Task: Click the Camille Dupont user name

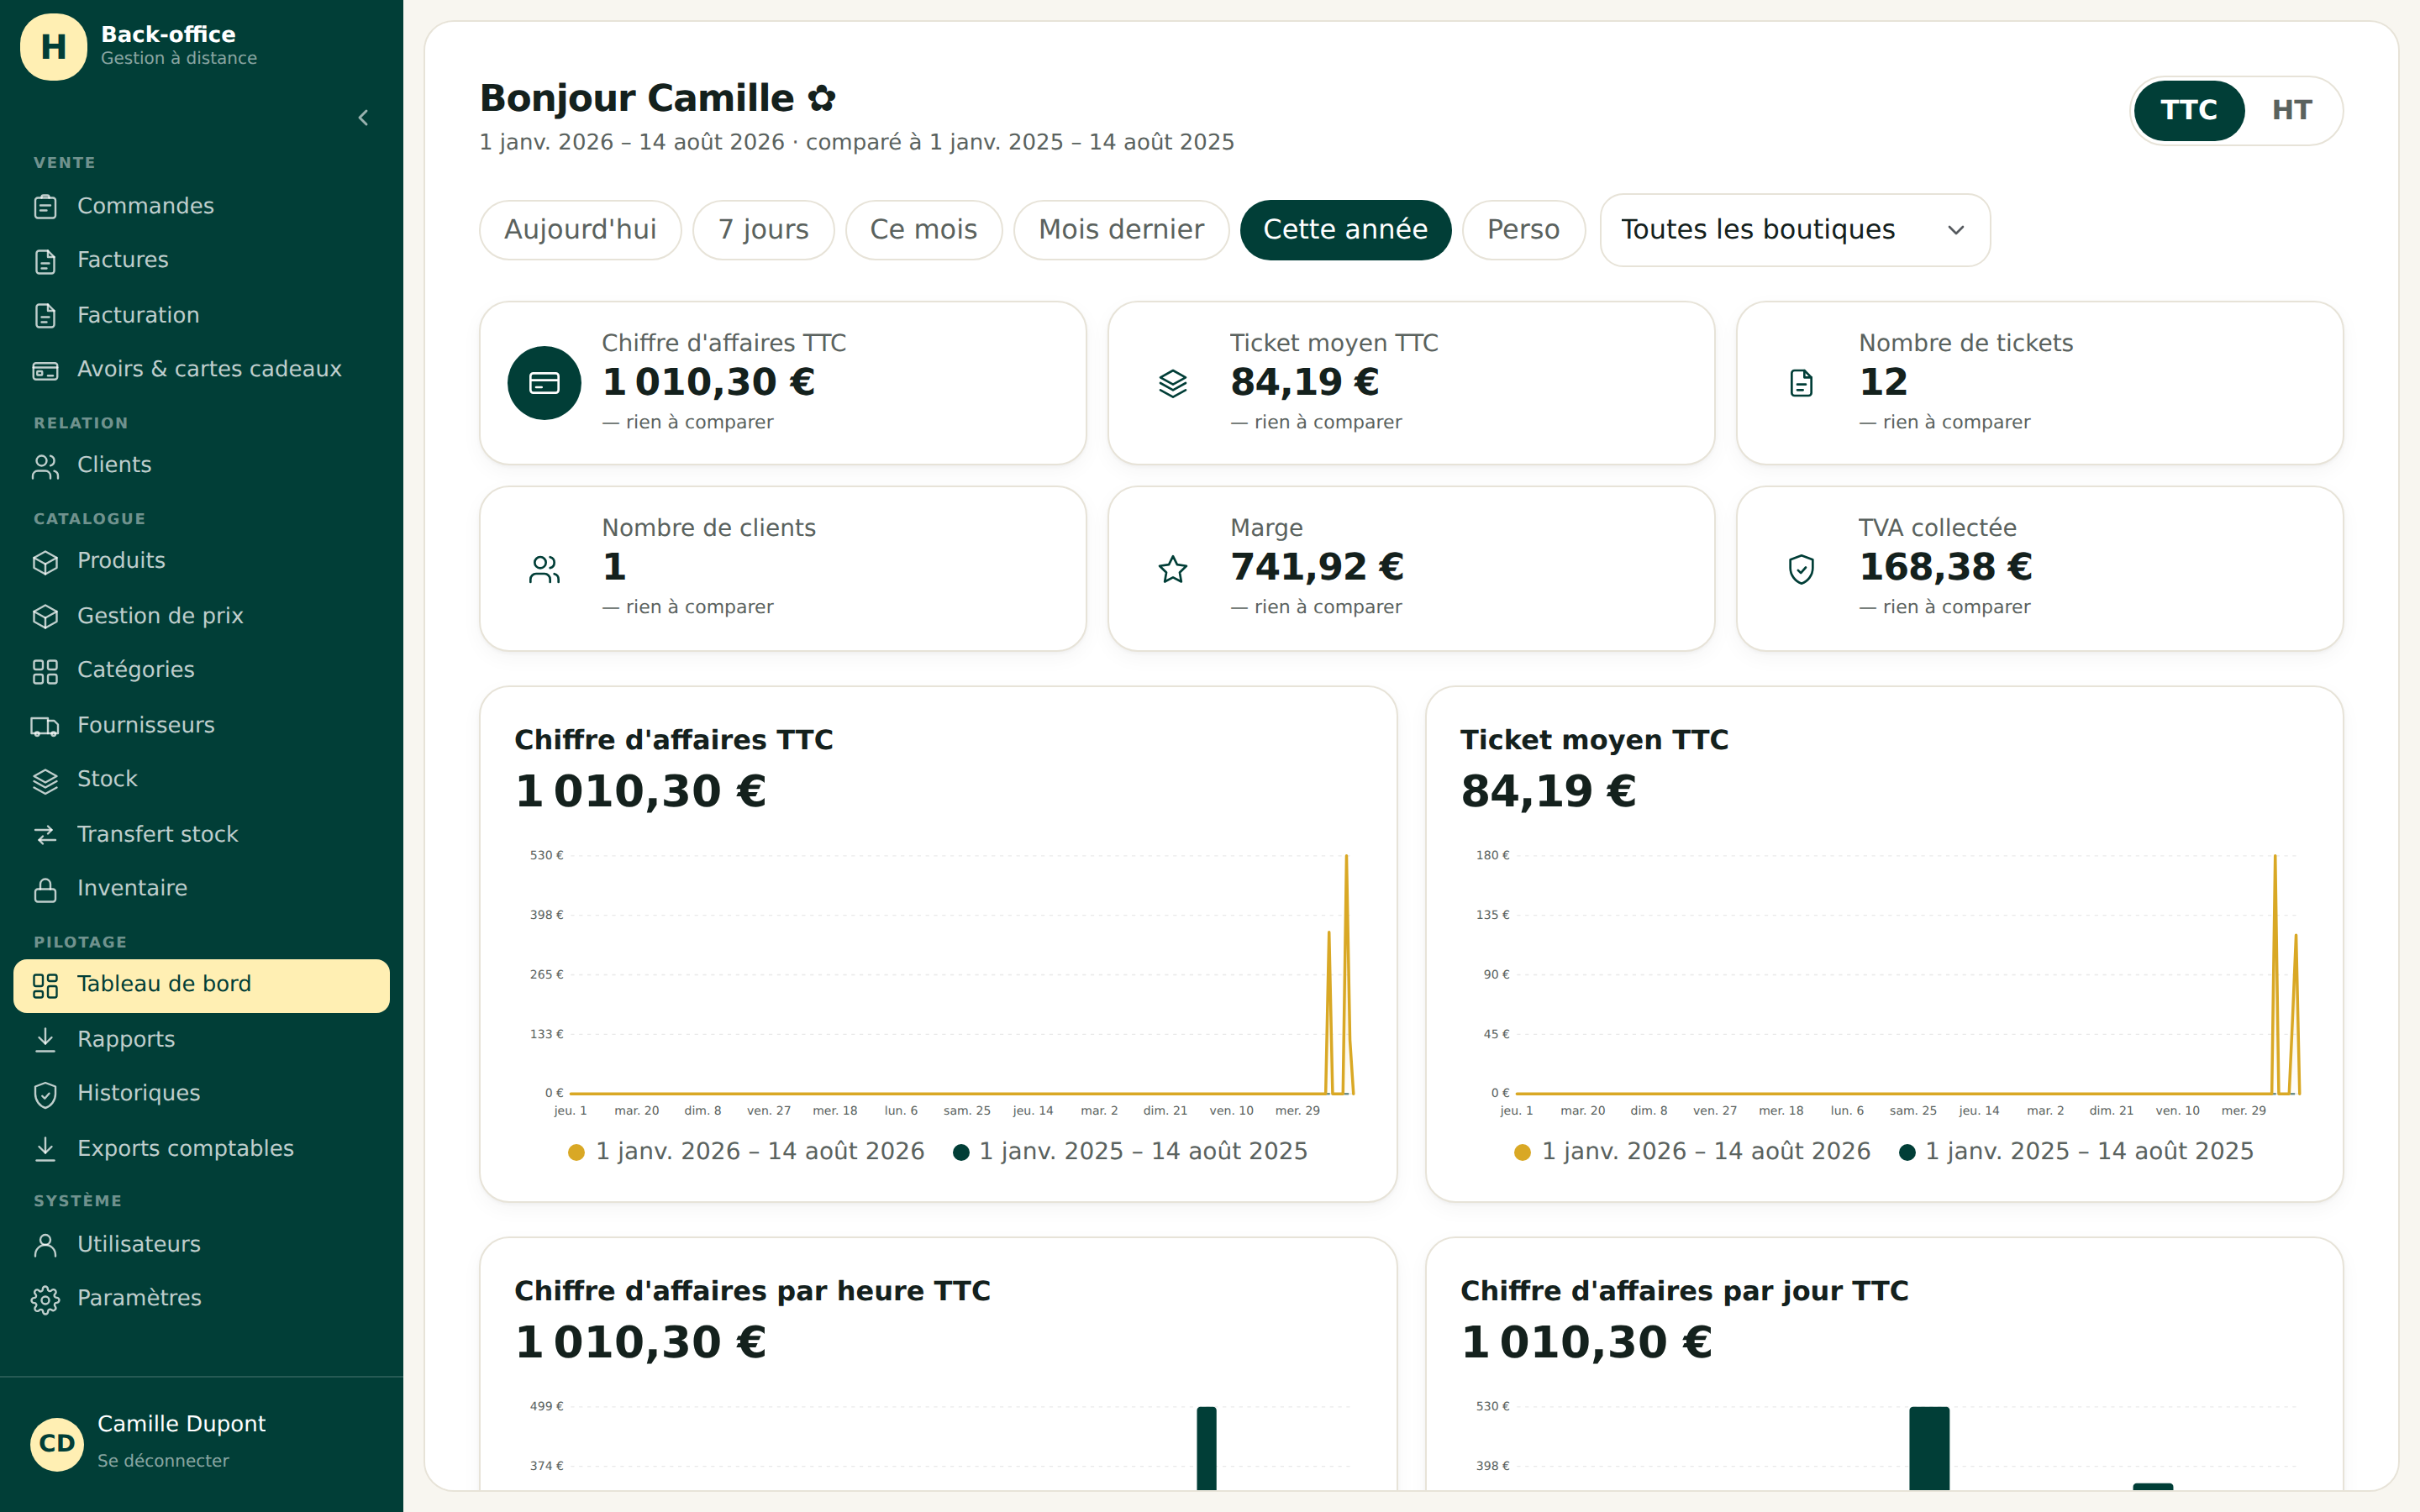Action: coord(181,1424)
